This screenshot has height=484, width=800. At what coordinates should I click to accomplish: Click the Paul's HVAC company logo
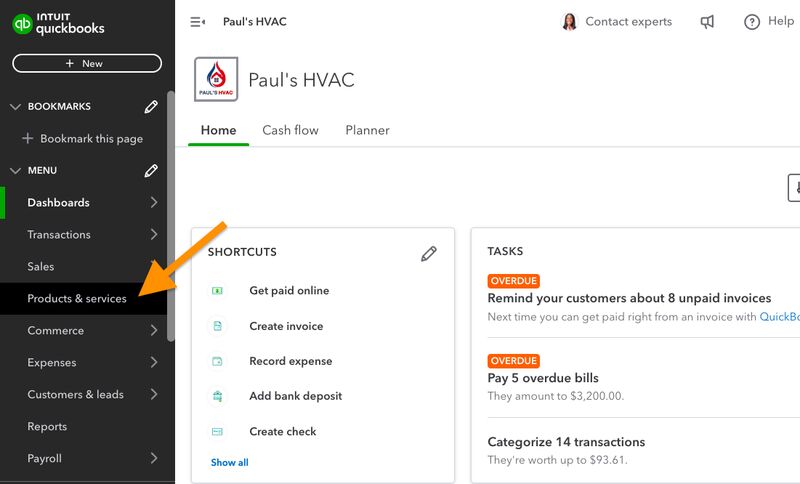click(216, 79)
